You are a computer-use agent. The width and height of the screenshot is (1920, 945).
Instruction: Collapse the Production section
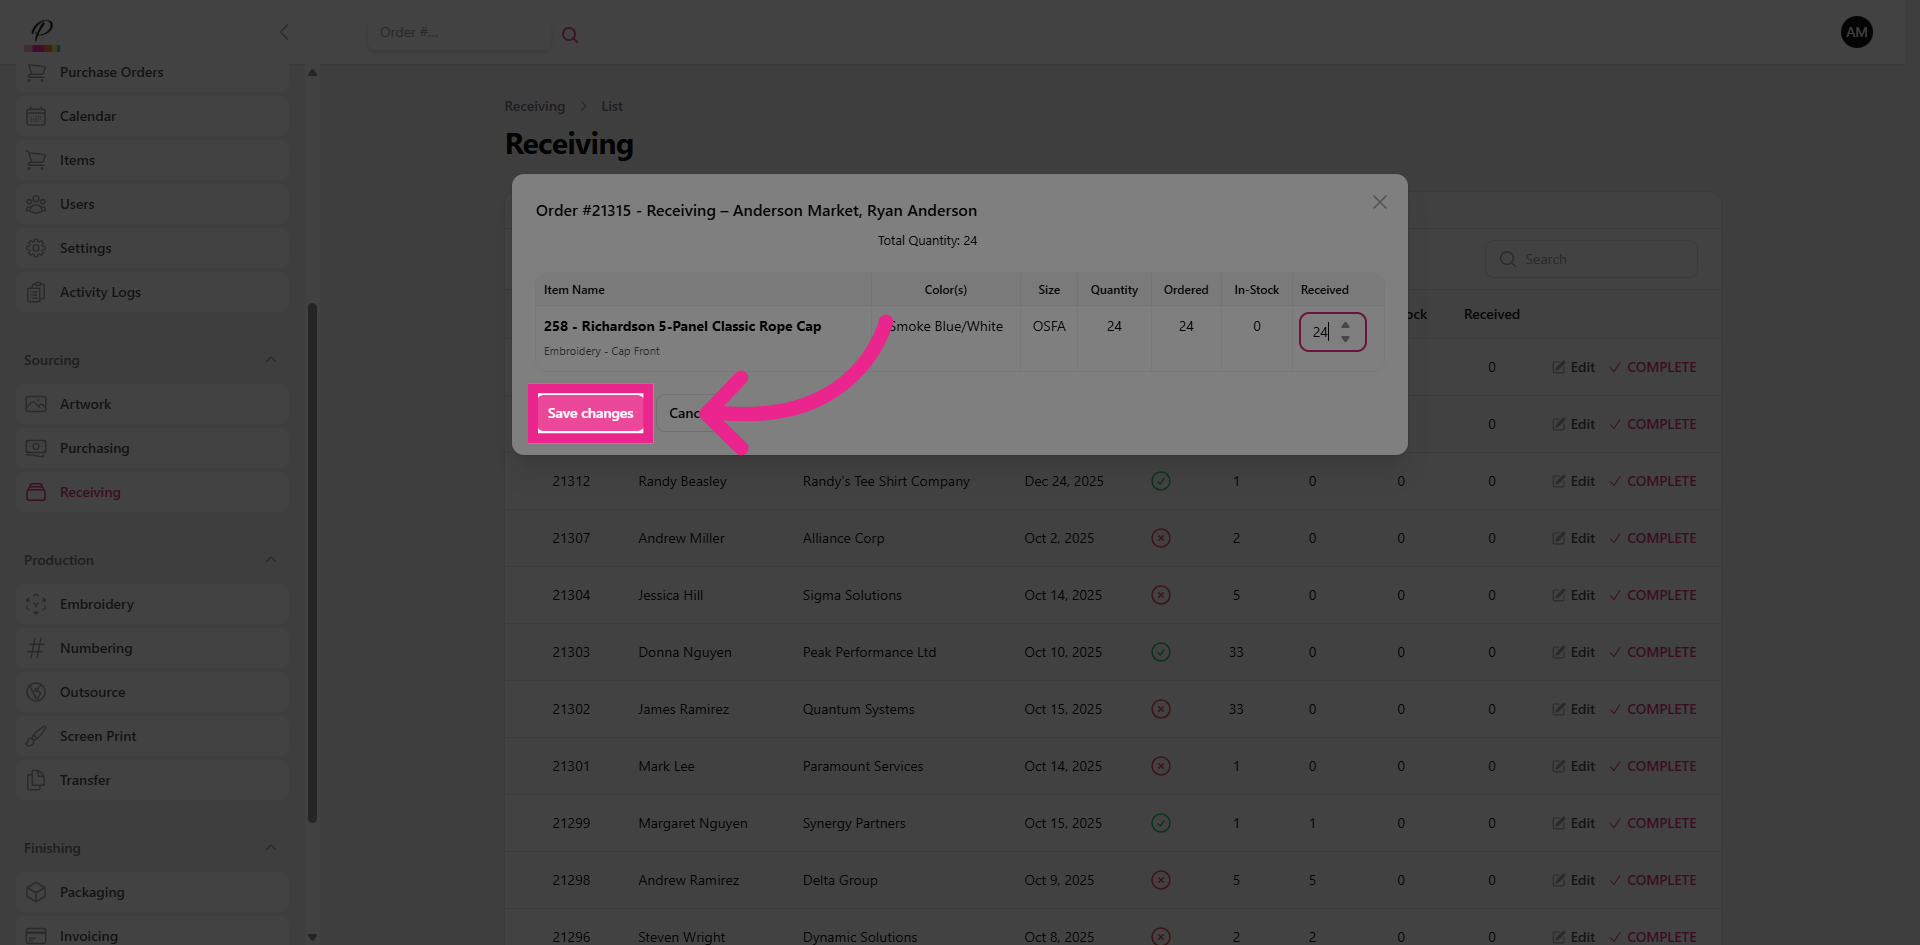coord(271,560)
